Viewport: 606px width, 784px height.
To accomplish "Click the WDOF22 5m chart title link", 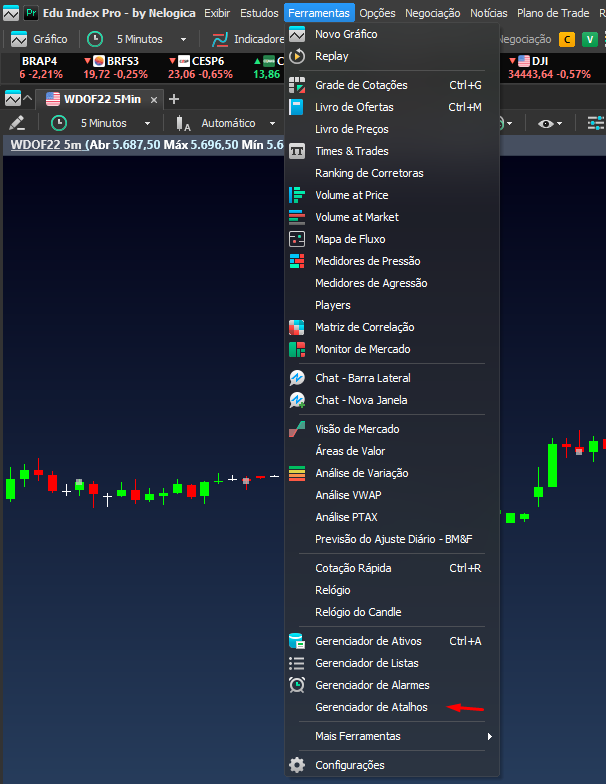I will click(x=46, y=145).
